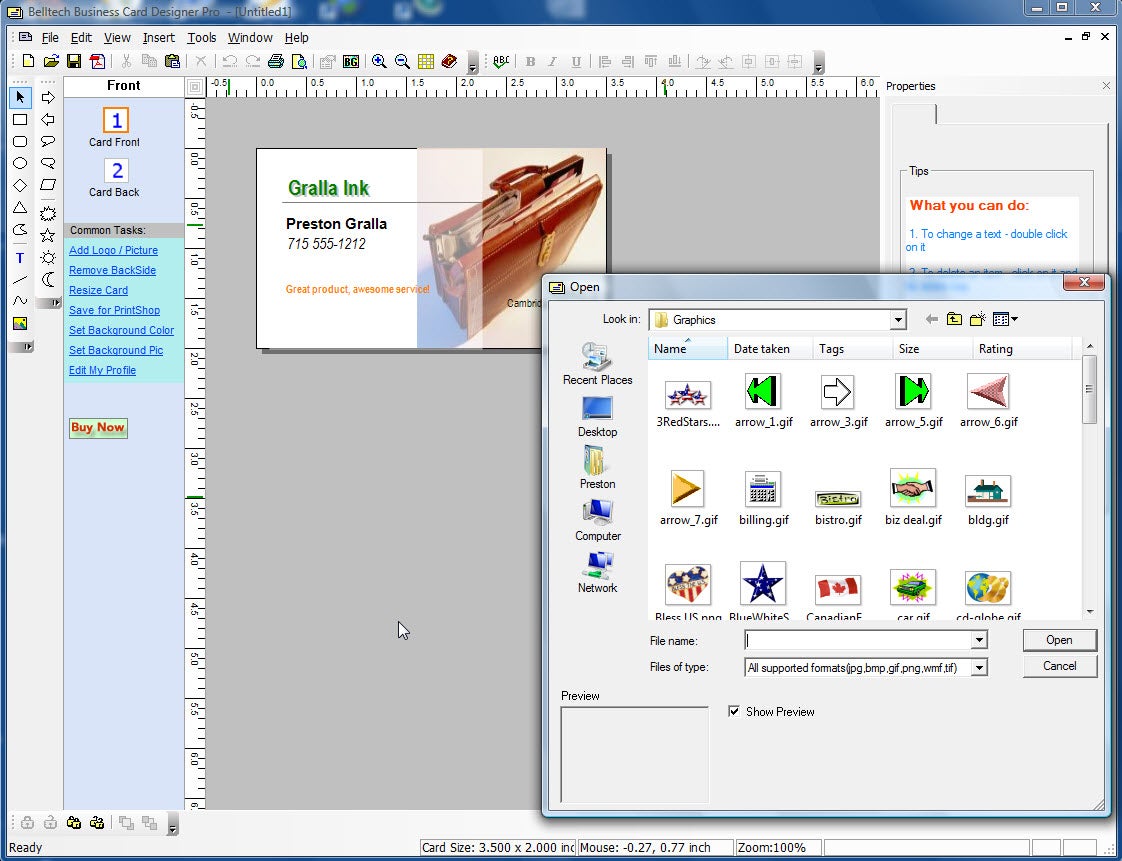
Task: Toggle the Show Preview checkbox
Action: coord(733,711)
